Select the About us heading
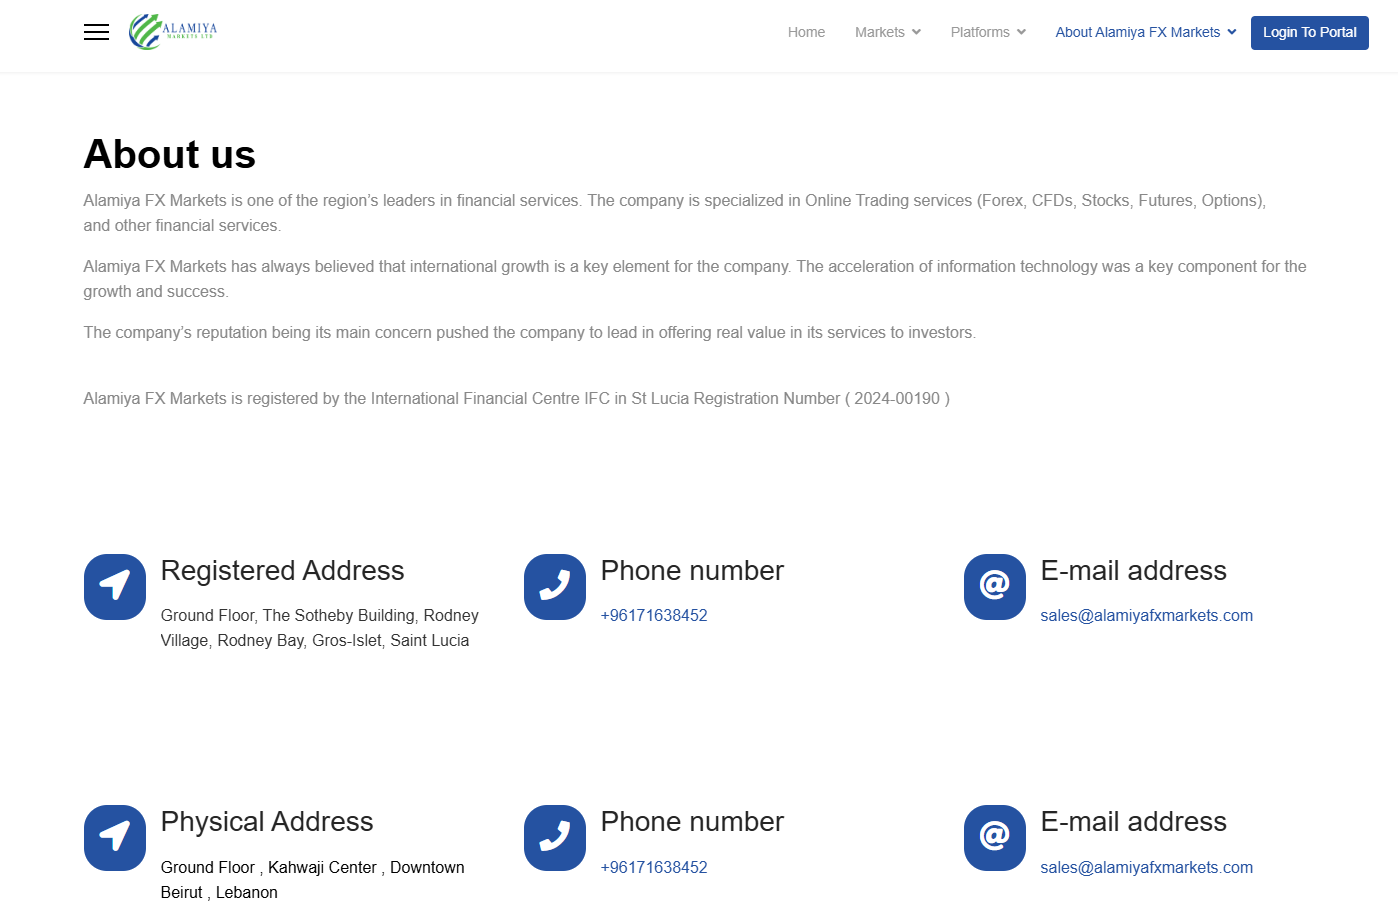The height and width of the screenshot is (924, 1398). [x=170, y=155]
